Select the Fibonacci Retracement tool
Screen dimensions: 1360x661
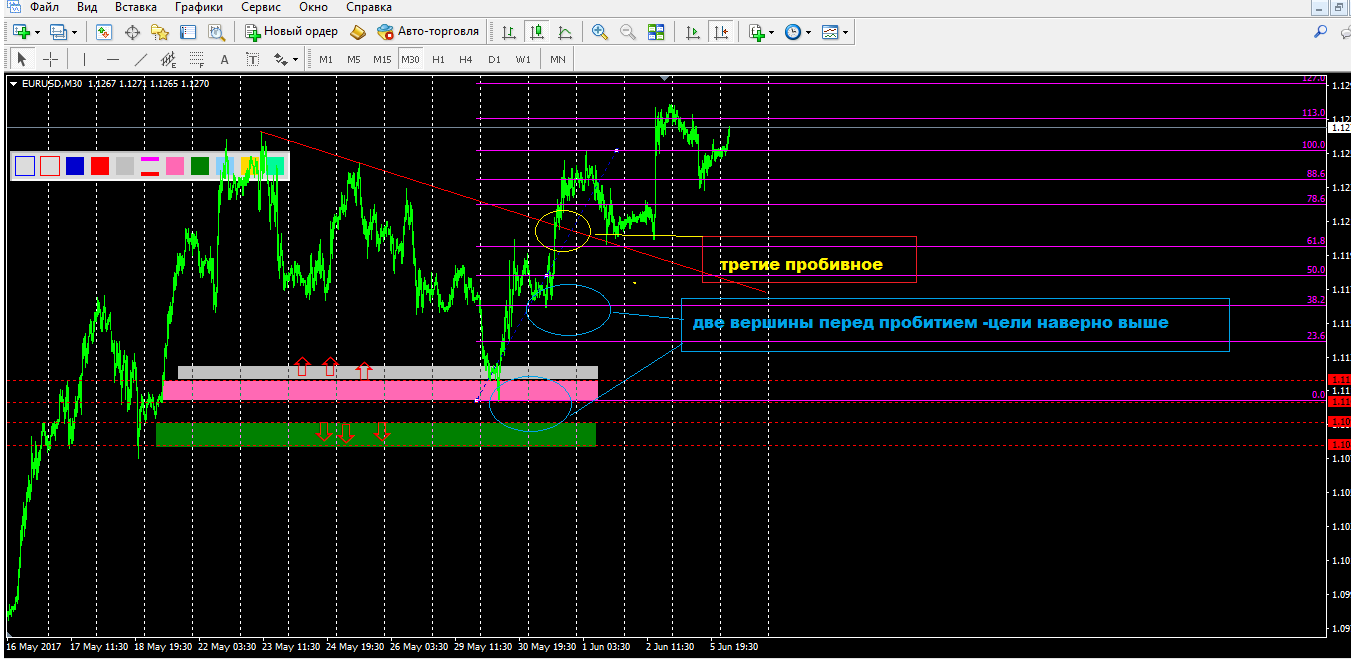[x=197, y=59]
